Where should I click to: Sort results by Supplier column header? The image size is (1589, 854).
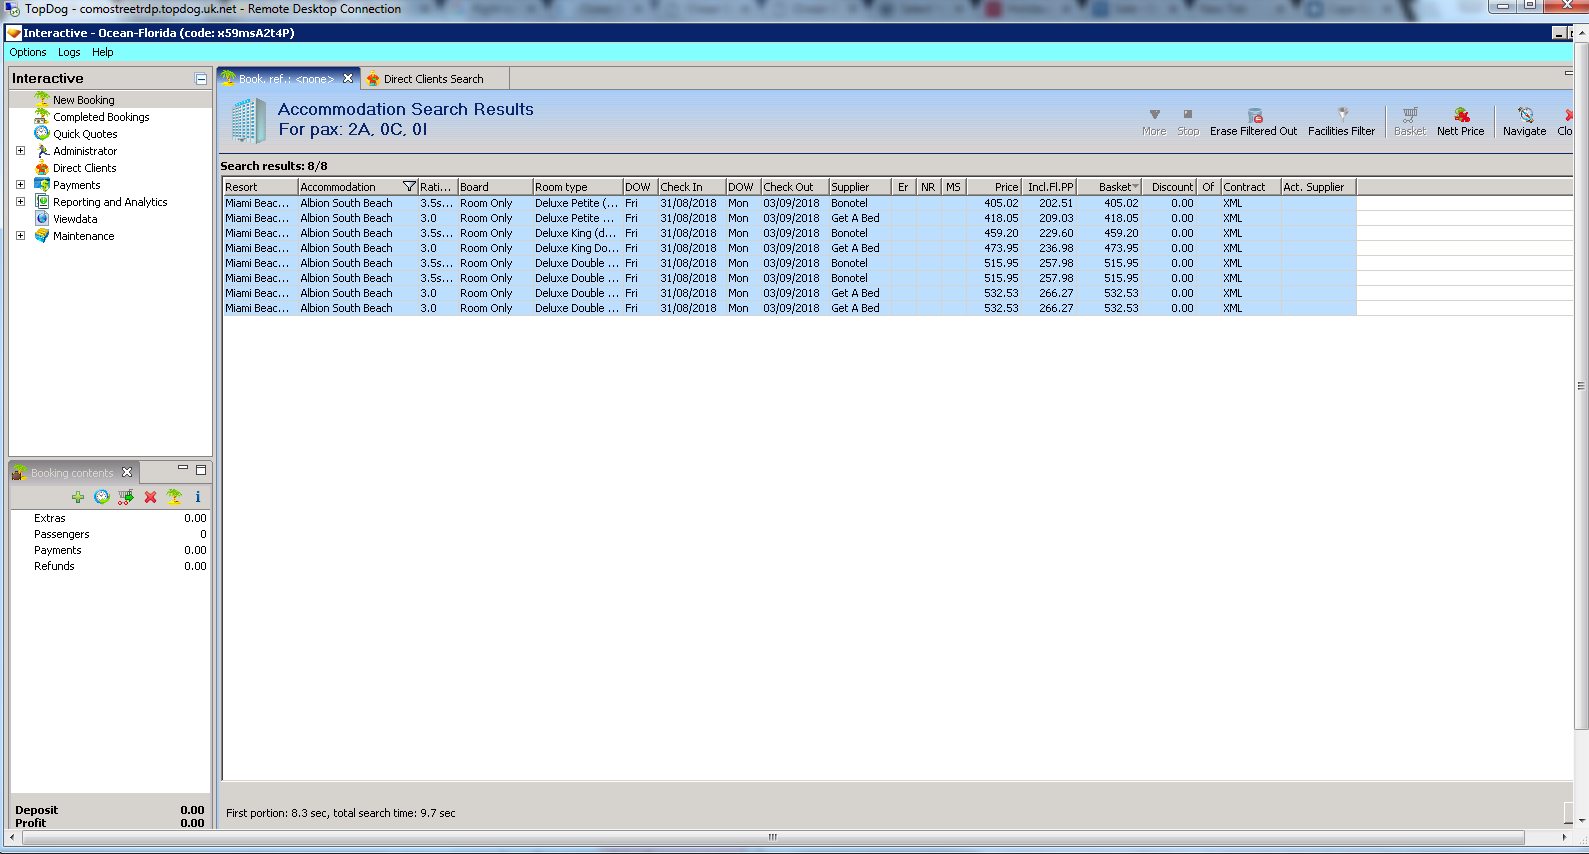point(860,187)
